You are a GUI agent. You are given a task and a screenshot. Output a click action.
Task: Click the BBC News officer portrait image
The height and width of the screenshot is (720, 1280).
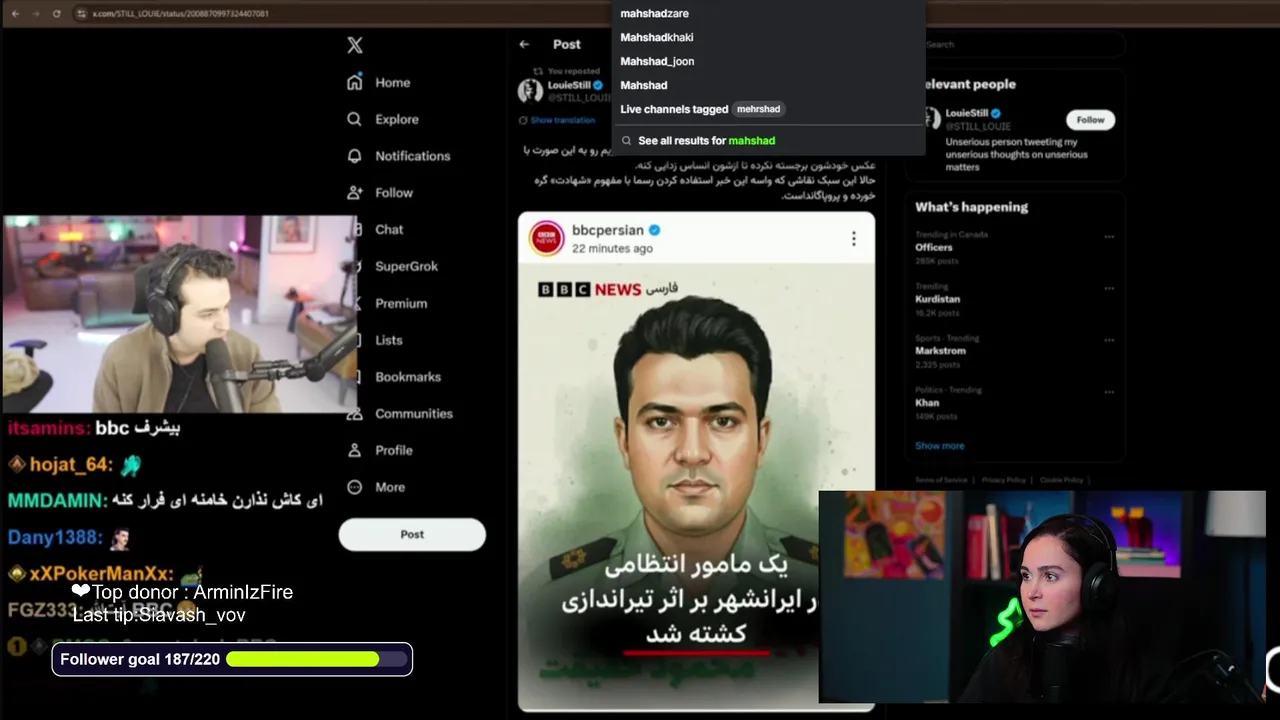(x=696, y=486)
